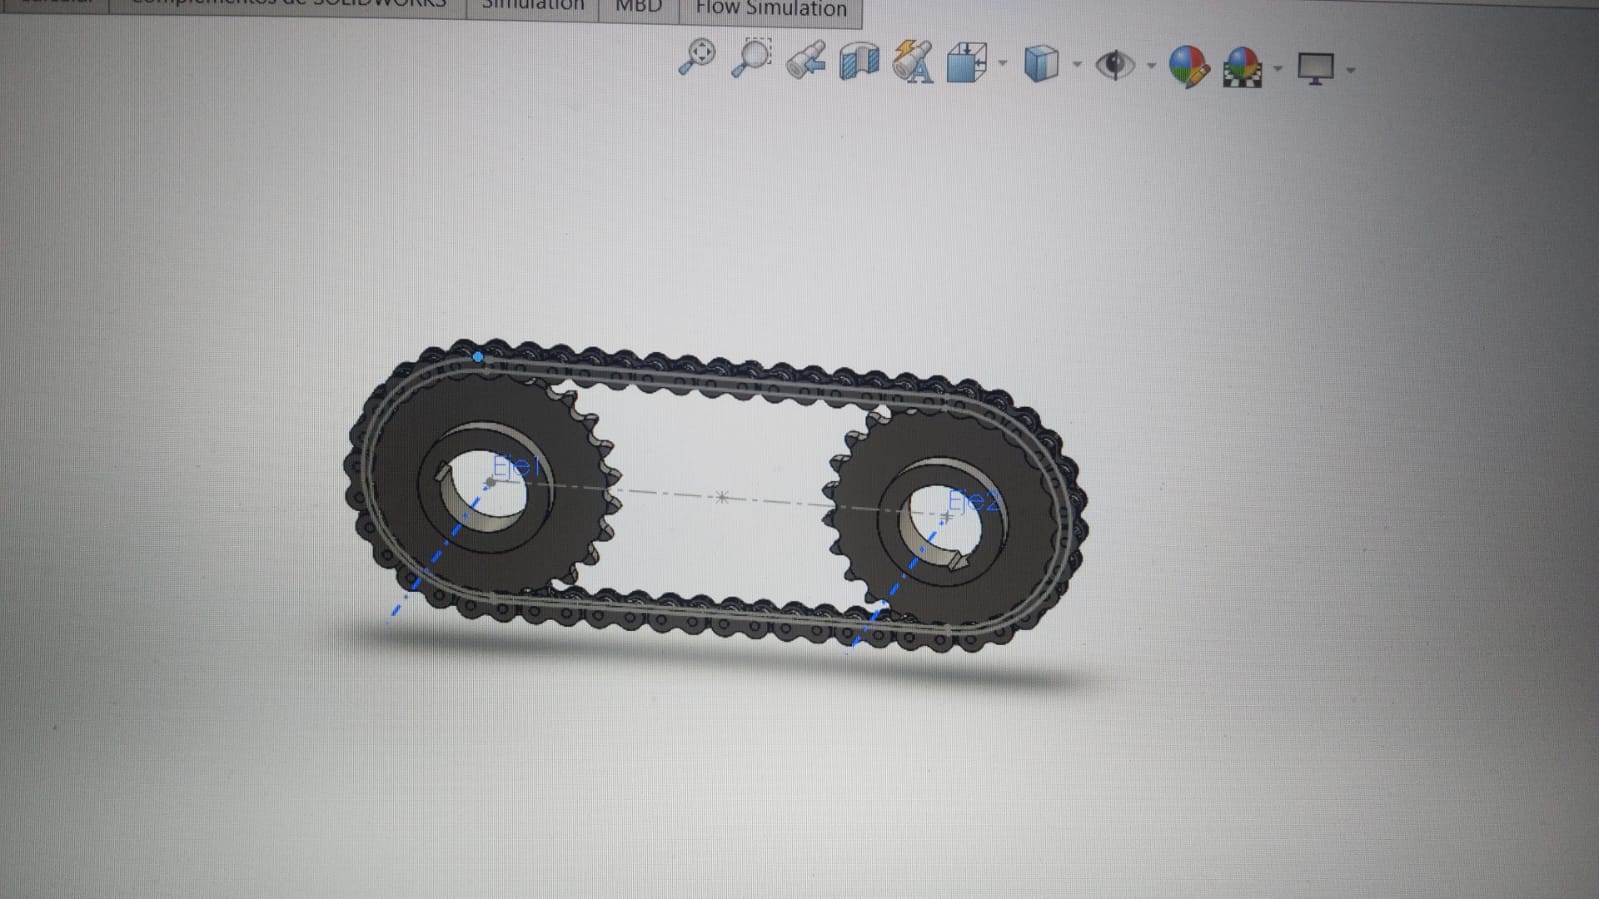1599x899 pixels.
Task: Select the Eje1 axis label
Action: click(x=518, y=466)
